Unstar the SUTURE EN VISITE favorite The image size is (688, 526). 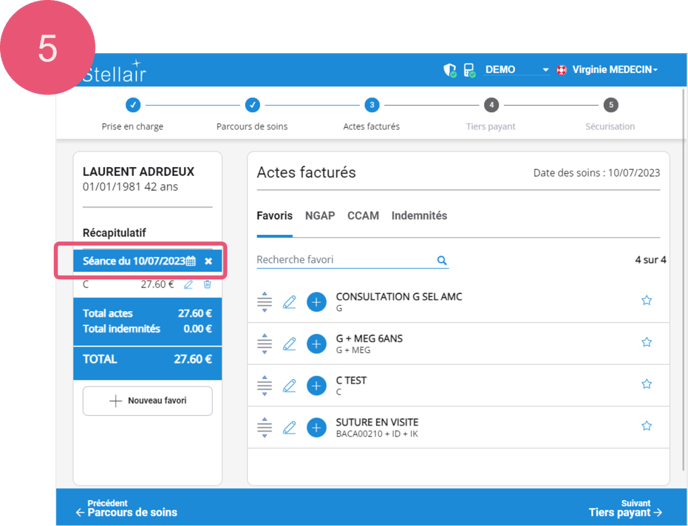(646, 426)
